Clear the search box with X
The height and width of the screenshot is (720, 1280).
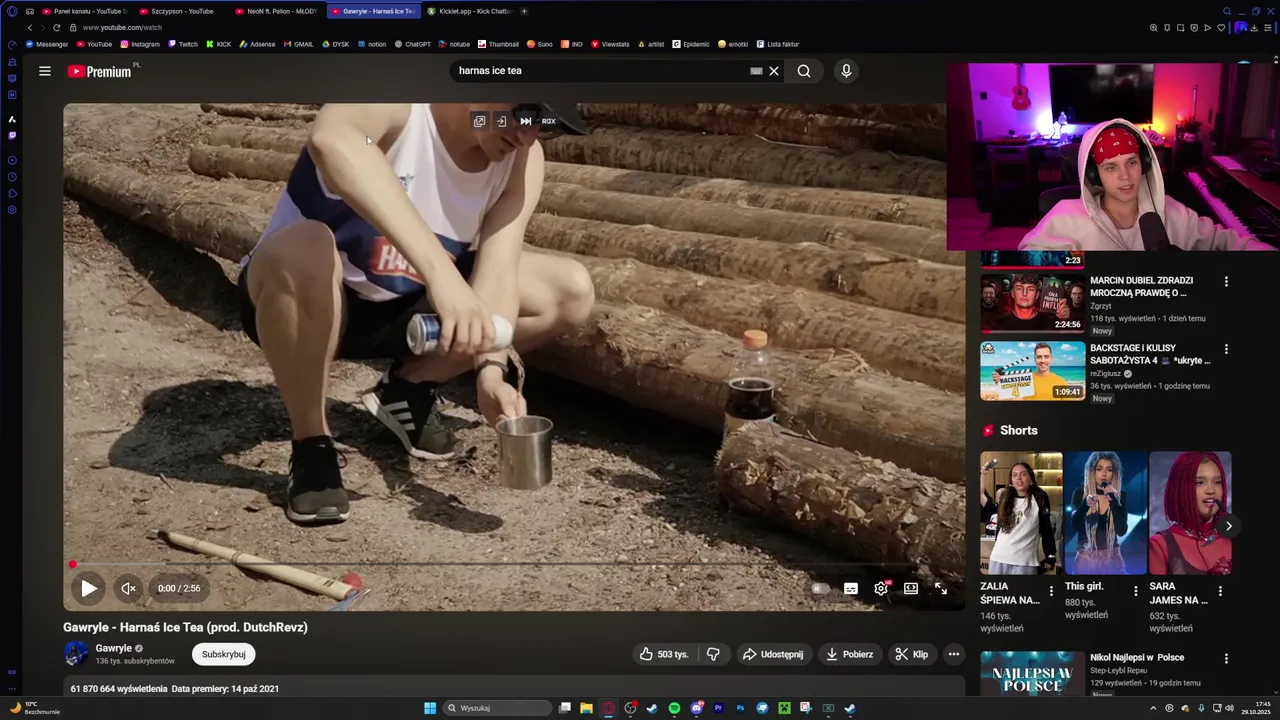pos(774,71)
